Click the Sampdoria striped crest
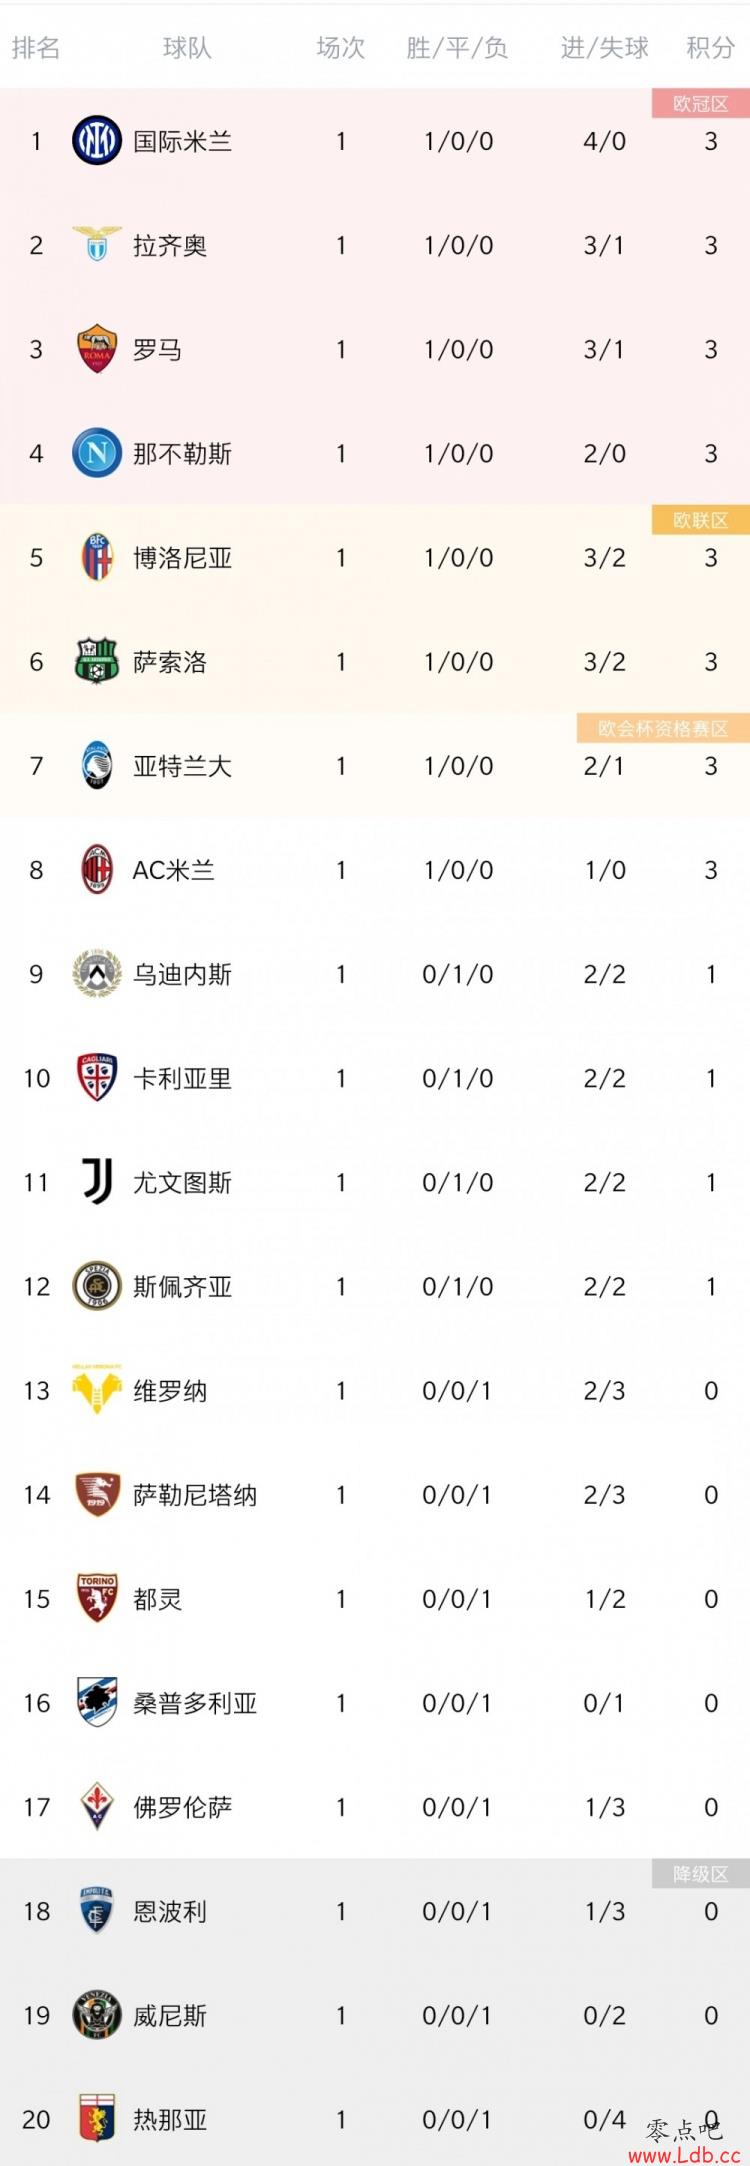Screen dimensions: 750x2166 [x=97, y=1702]
